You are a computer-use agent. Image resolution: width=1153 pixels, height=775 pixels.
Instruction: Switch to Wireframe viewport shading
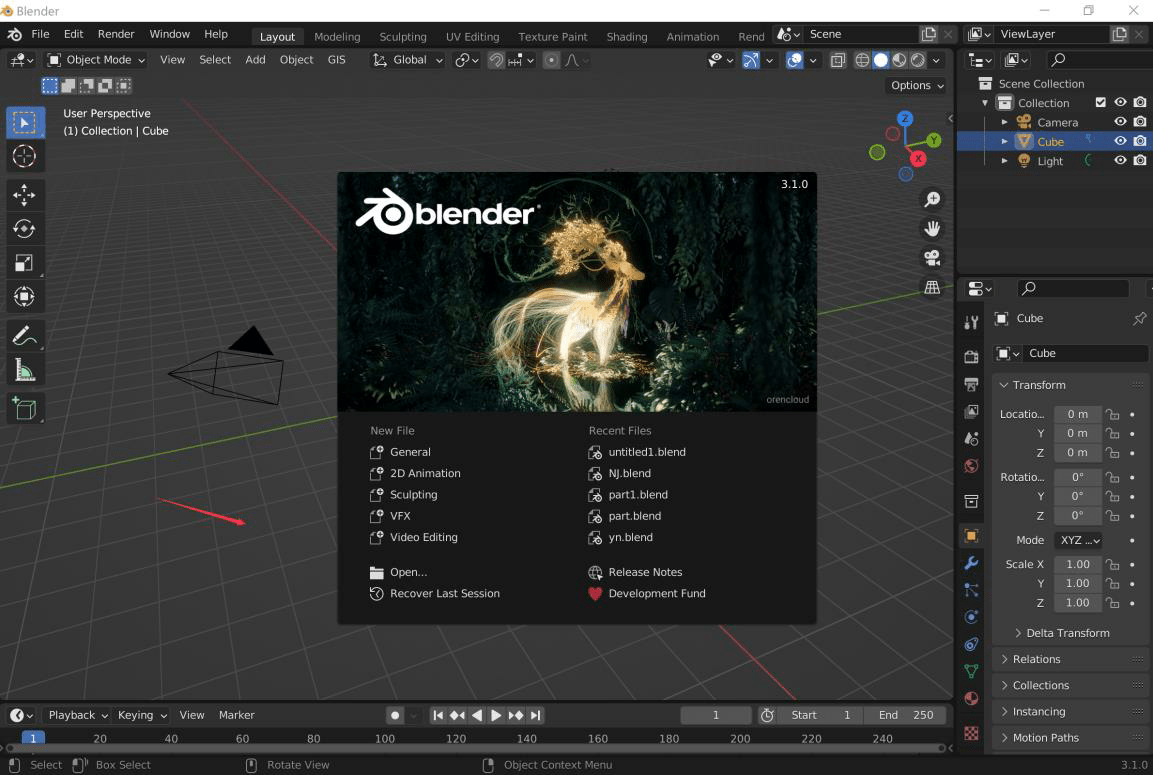click(862, 60)
